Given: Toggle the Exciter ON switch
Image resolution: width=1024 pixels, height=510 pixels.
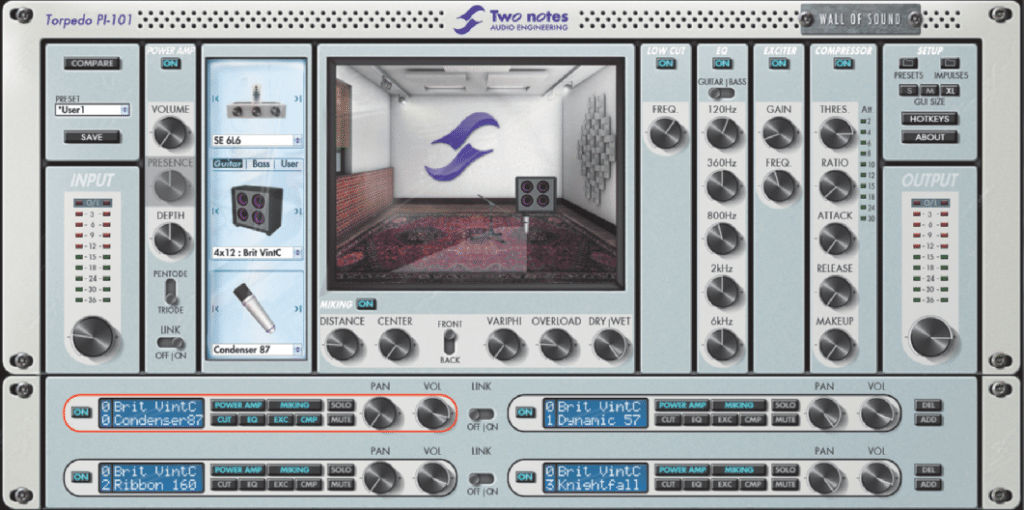Looking at the screenshot, I should pos(778,63).
